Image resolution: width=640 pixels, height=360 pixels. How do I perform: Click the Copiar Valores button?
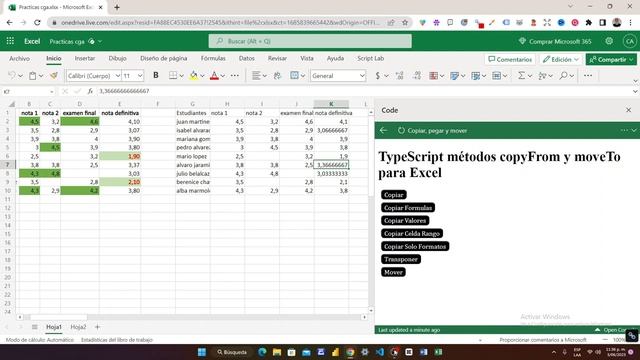pyautogui.click(x=405, y=221)
